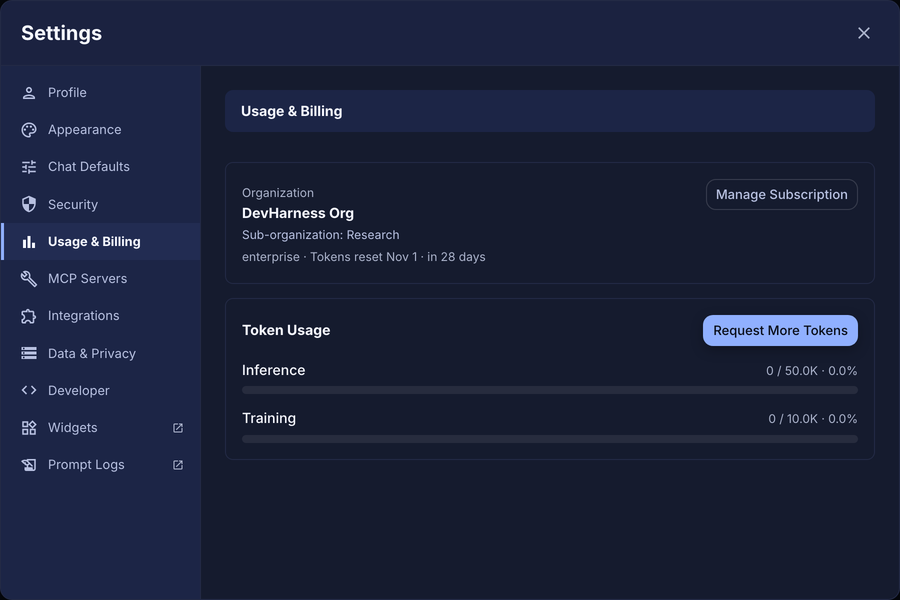Screen dimensions: 900x600
Task: Click the Developer code brackets icon
Action: coord(29,390)
